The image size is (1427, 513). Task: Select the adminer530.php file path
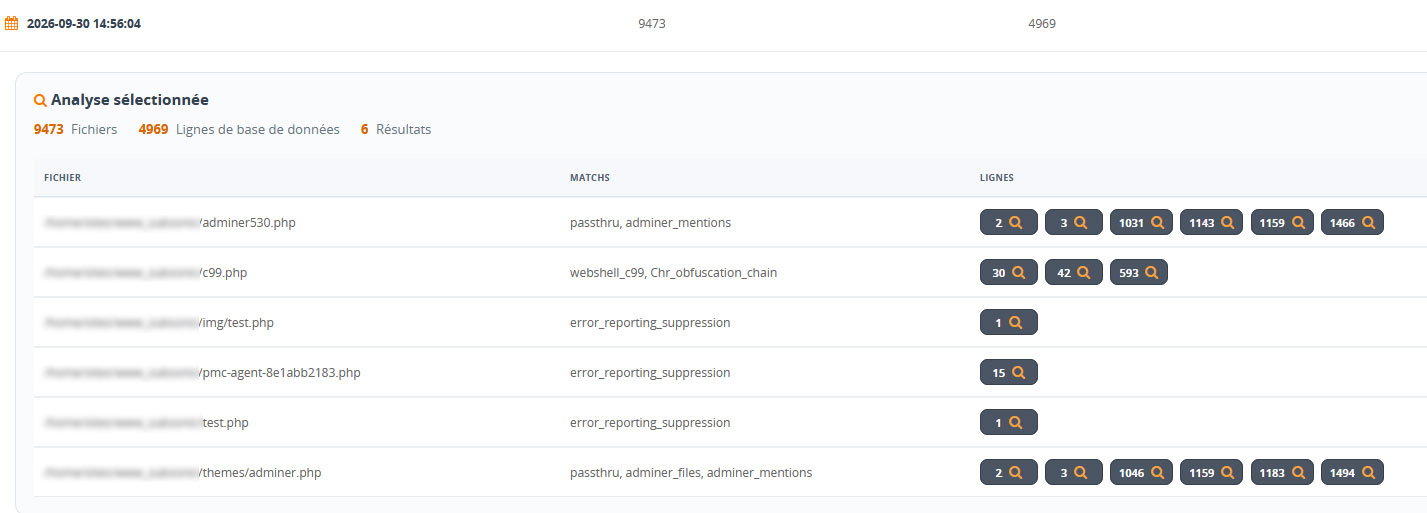pos(170,222)
